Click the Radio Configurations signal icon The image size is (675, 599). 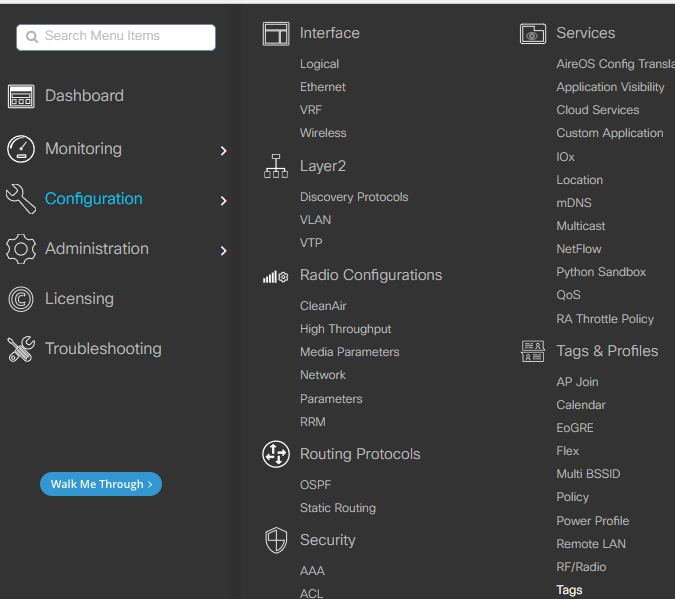click(x=276, y=276)
